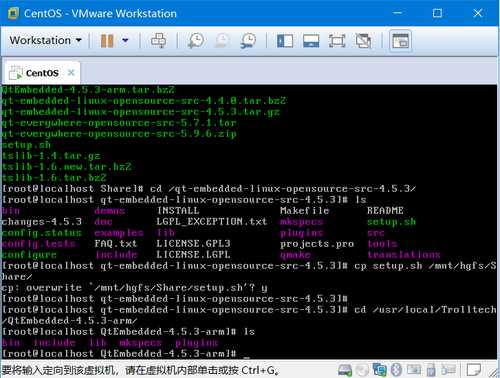Click the hard disk status icon
The width and height of the screenshot is (500, 378).
point(345,370)
